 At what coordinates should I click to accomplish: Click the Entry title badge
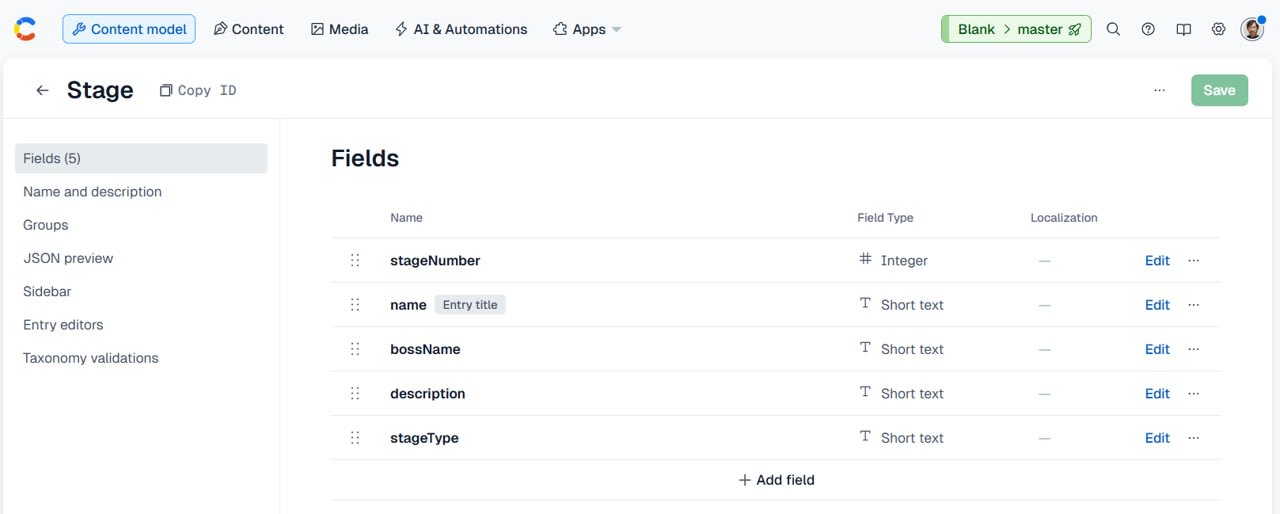click(x=470, y=305)
